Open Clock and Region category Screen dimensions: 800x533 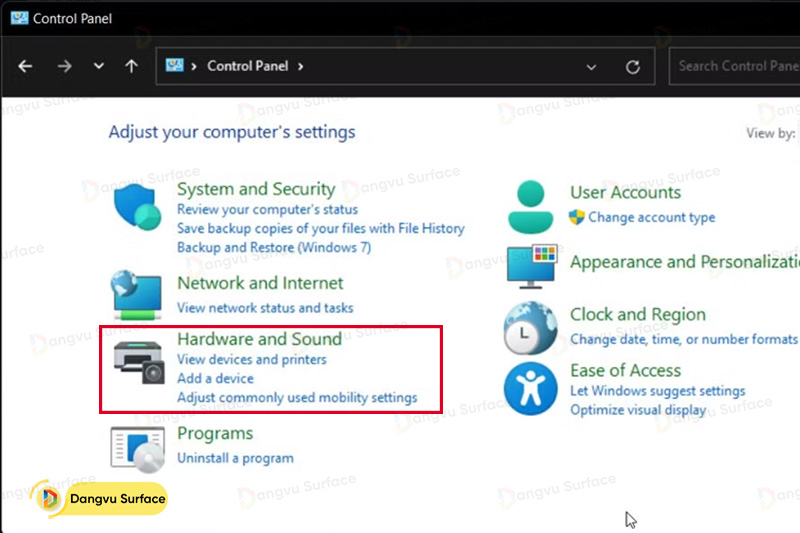pos(638,314)
